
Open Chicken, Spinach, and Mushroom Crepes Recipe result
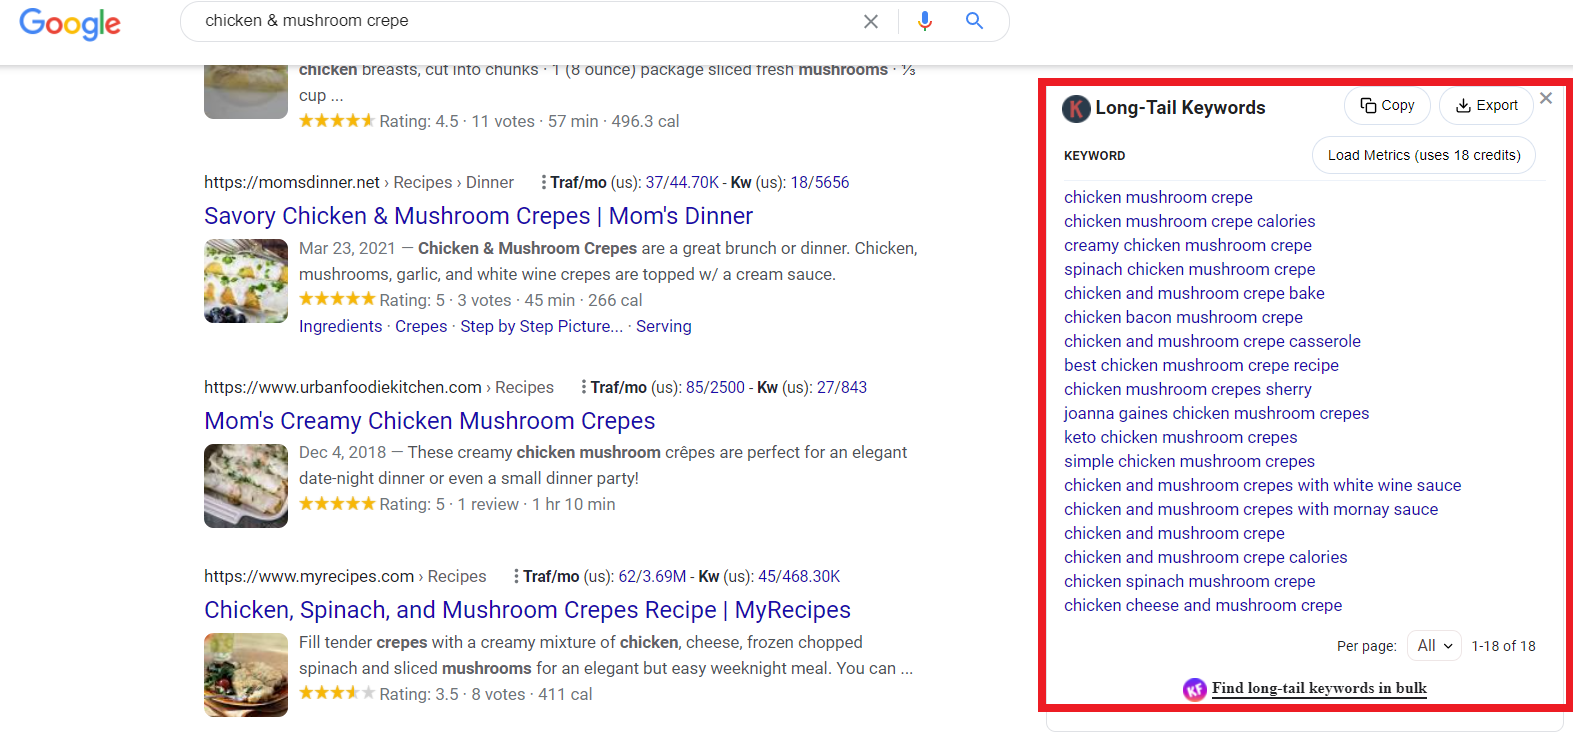527,610
